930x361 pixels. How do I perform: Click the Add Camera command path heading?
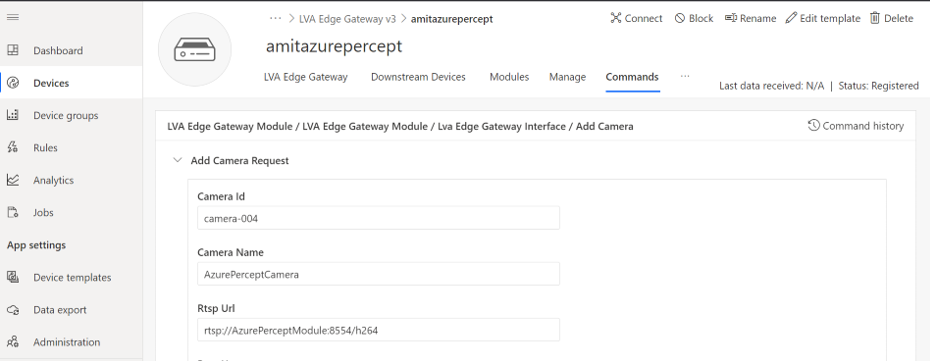point(400,126)
